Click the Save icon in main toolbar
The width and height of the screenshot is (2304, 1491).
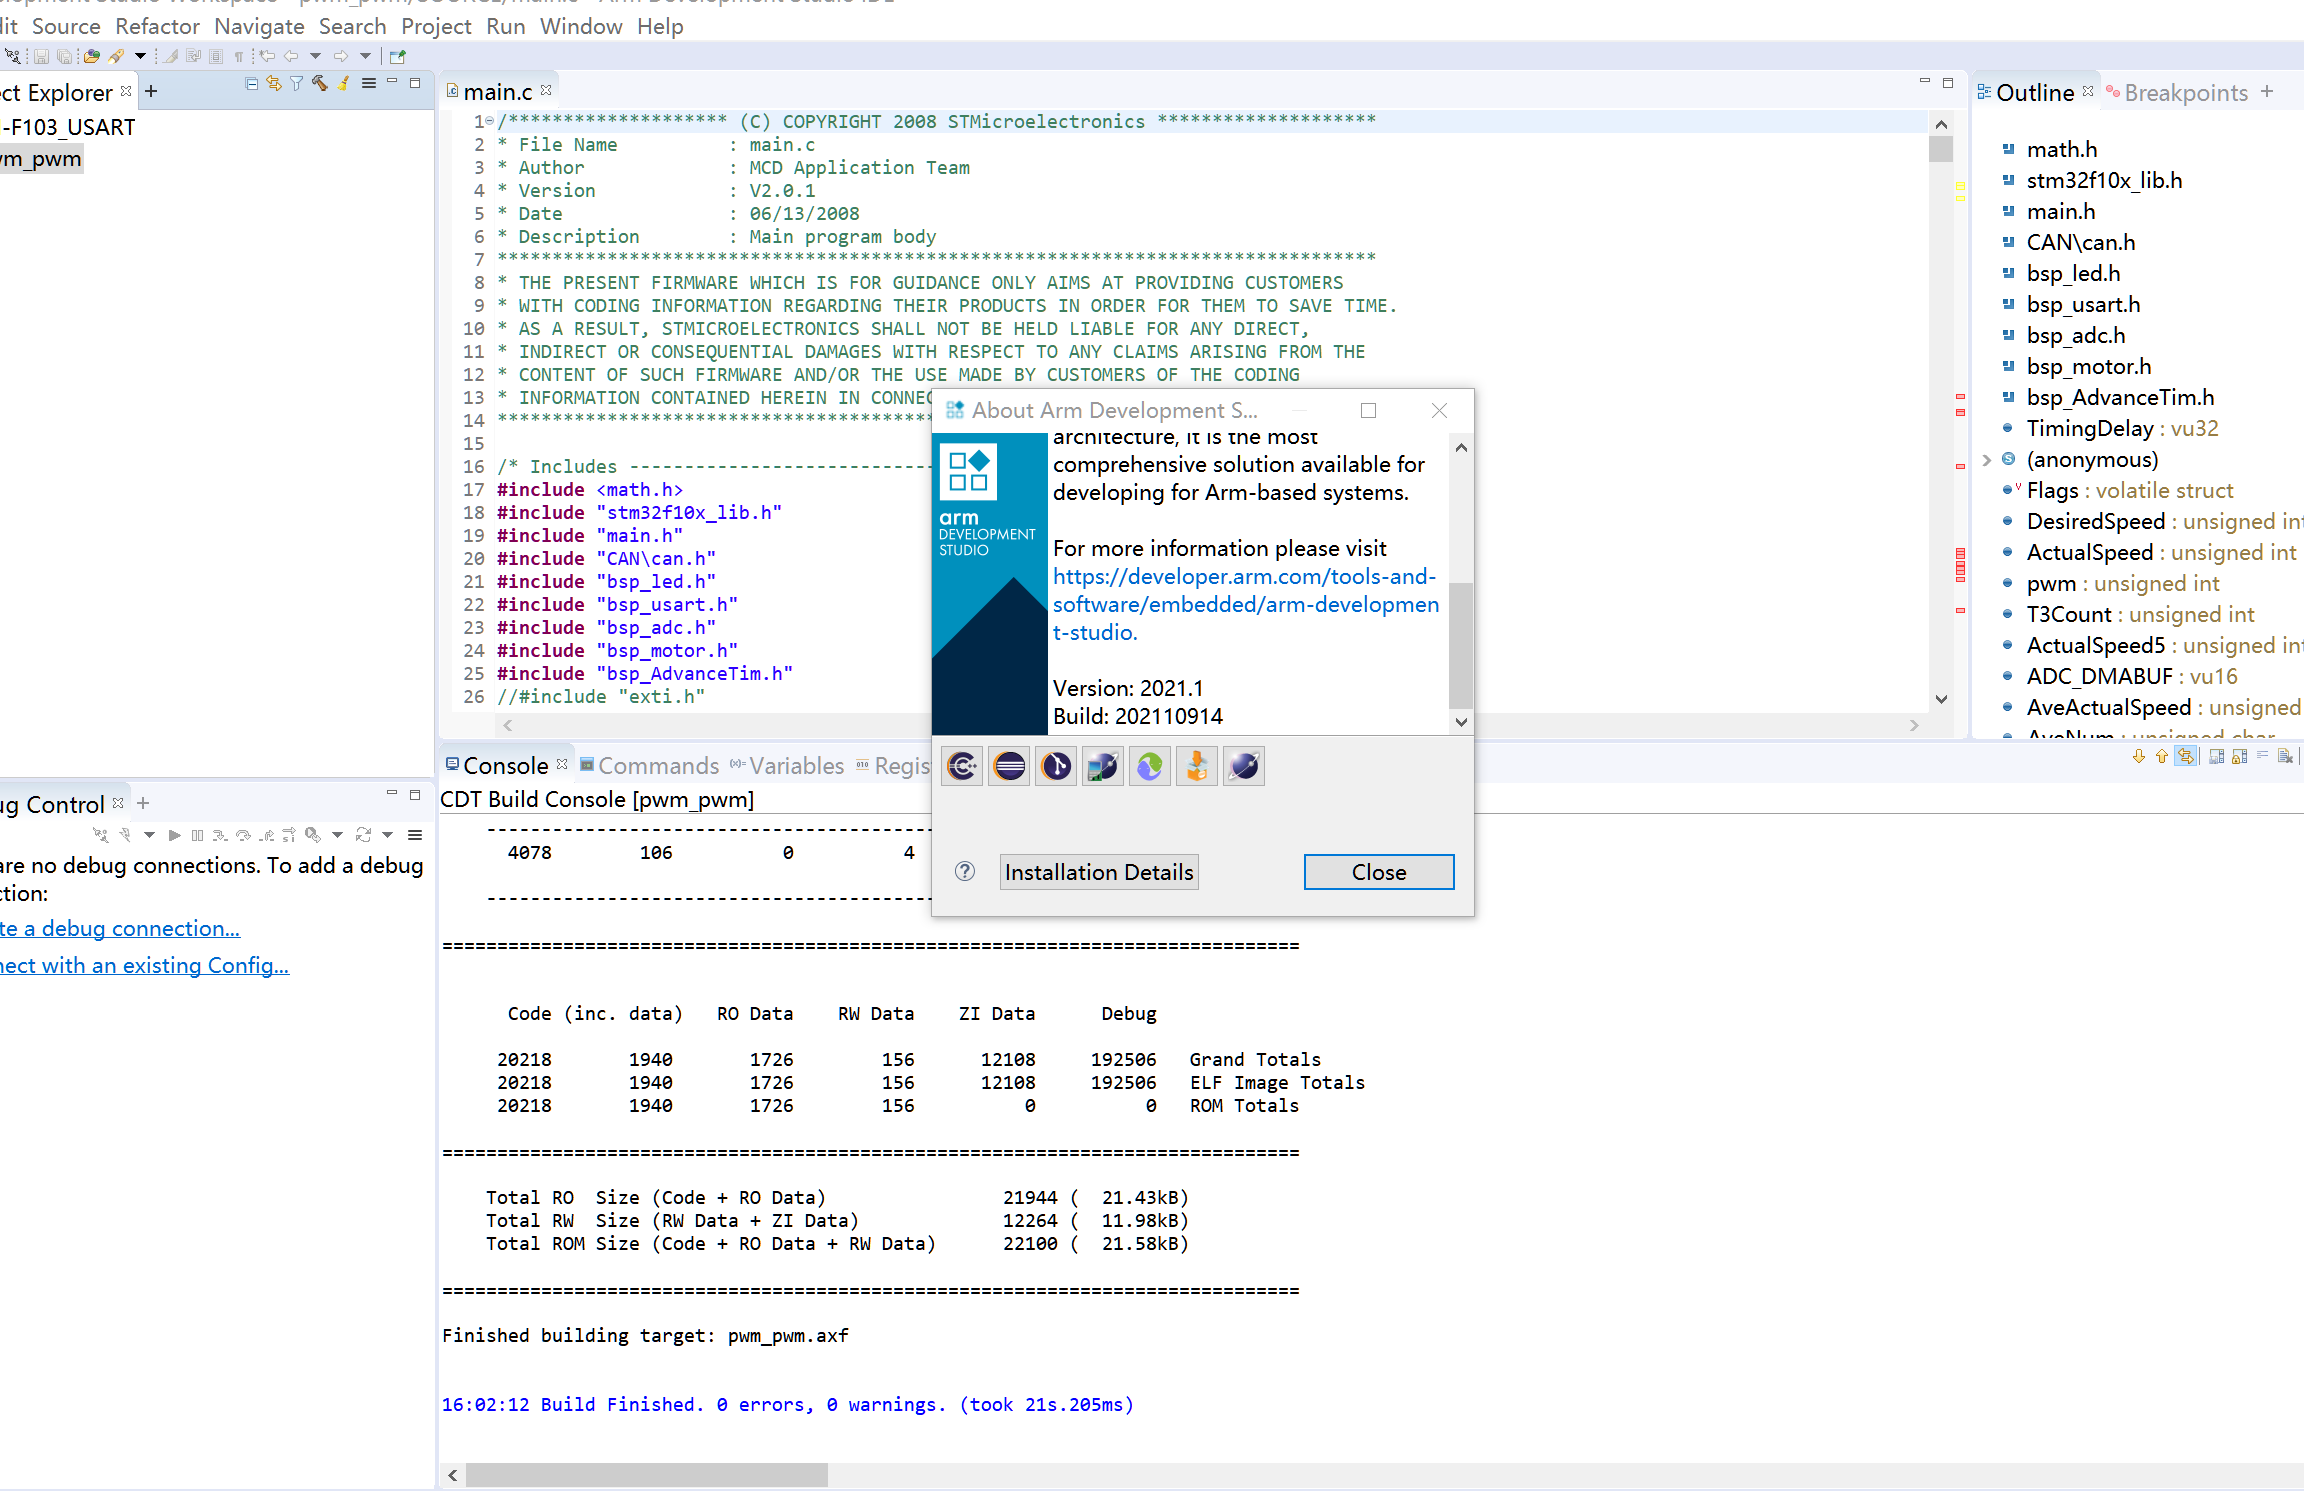click(41, 56)
